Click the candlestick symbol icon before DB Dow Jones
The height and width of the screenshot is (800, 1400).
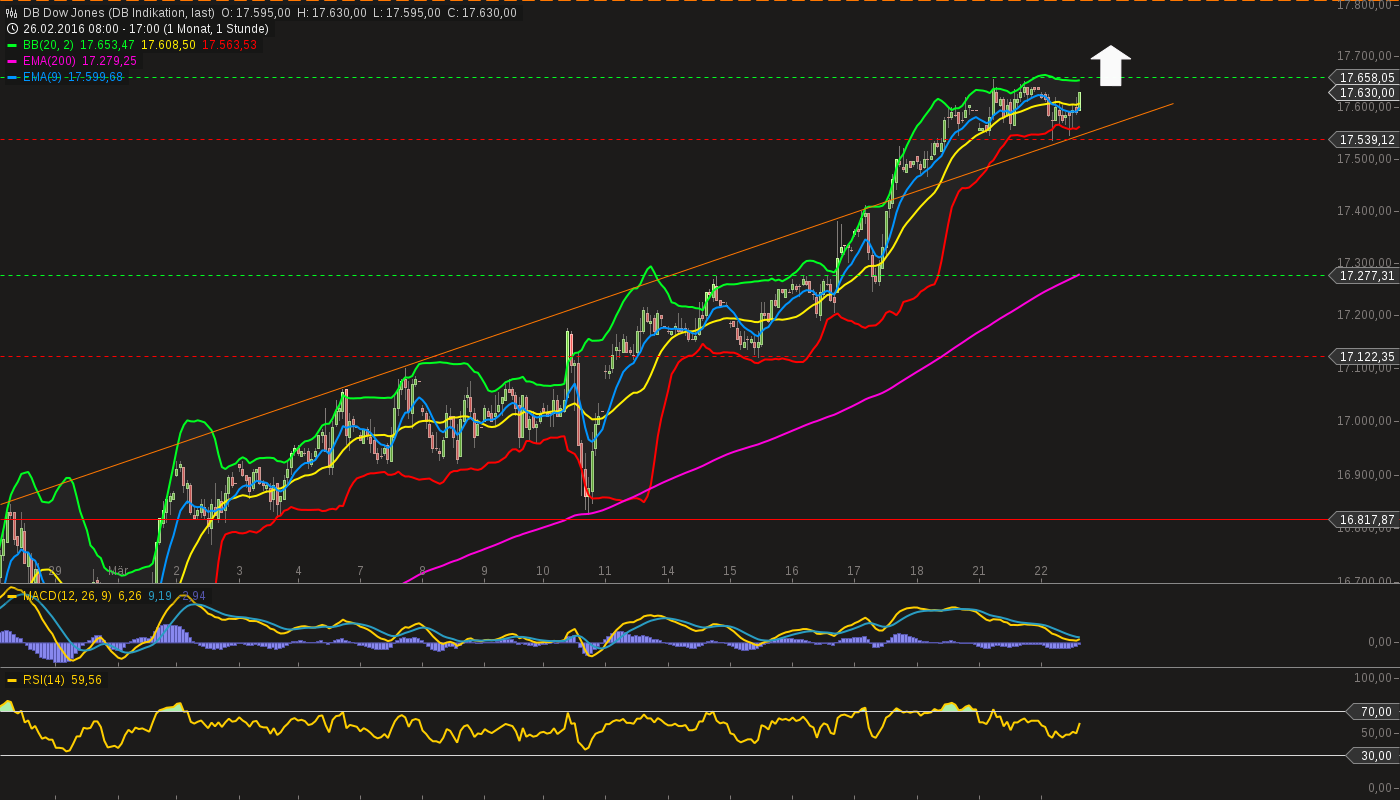11,13
